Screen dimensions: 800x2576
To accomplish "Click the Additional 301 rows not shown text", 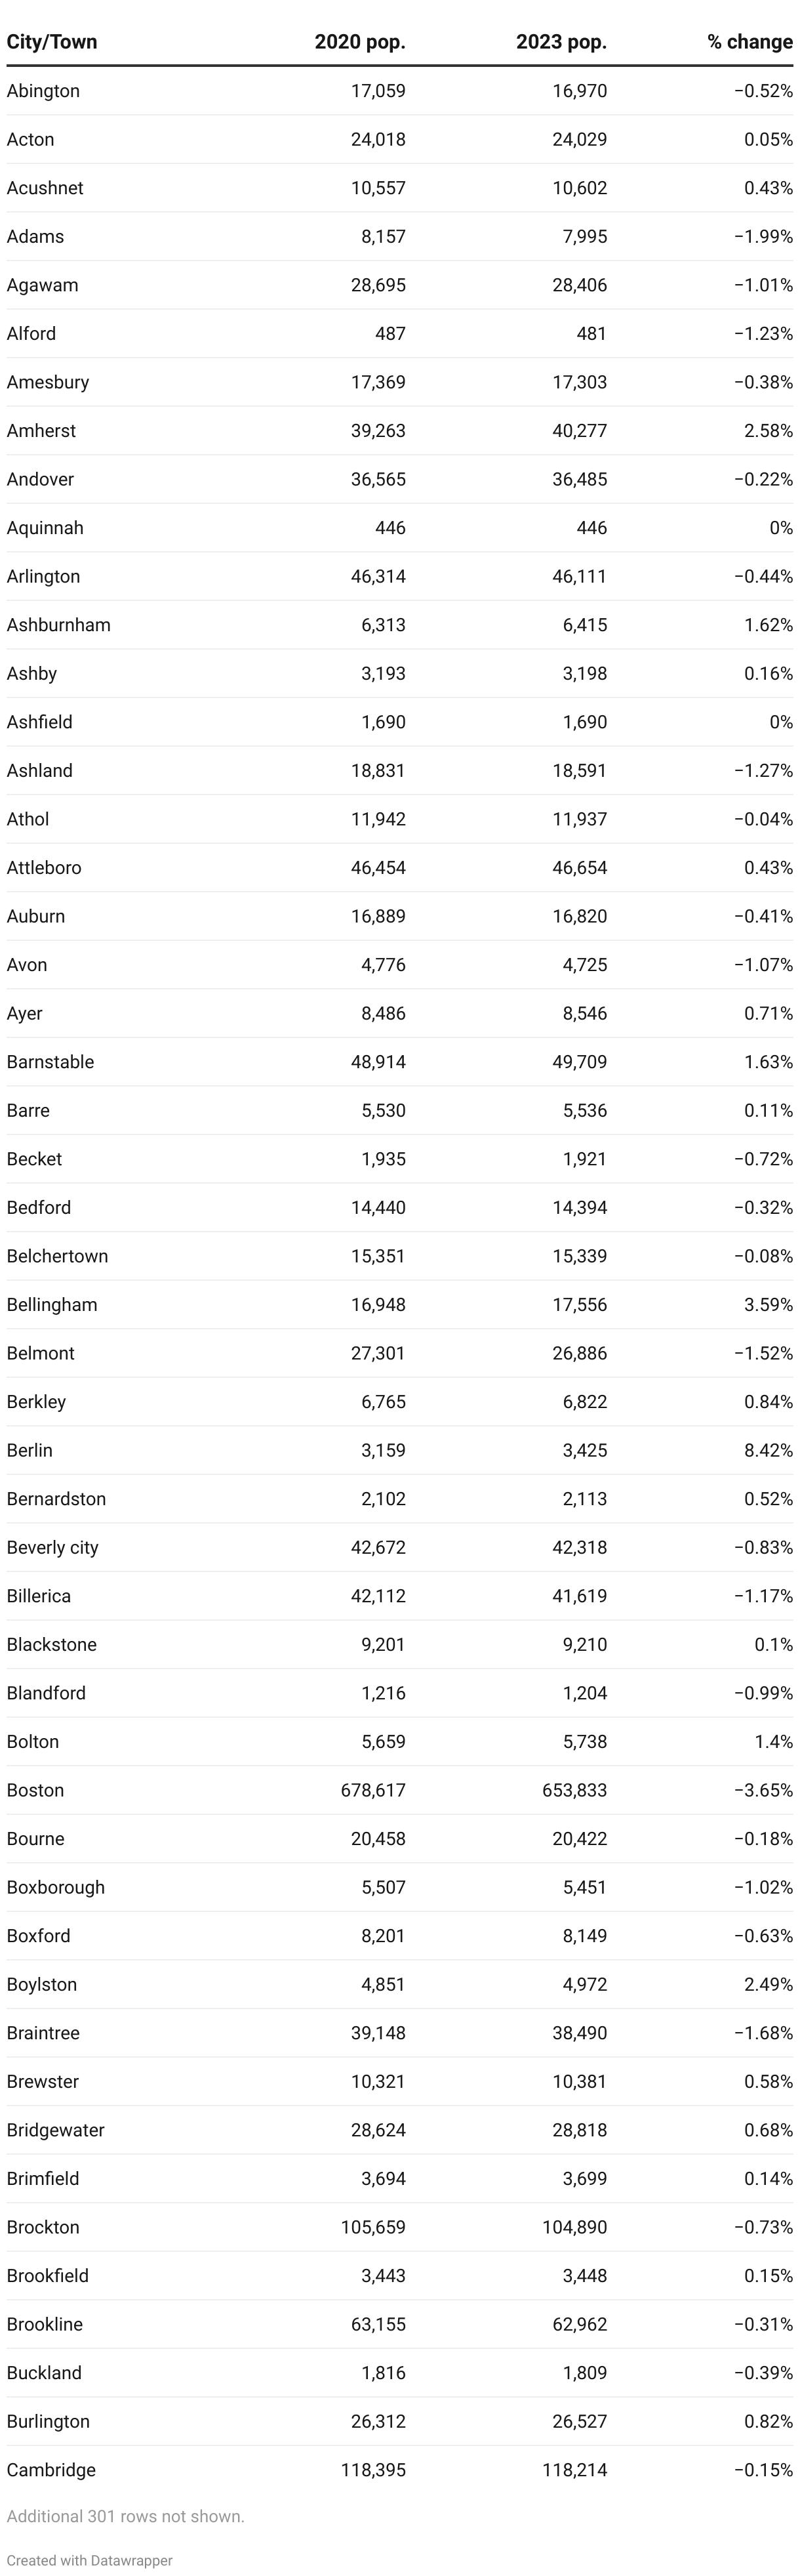I will click(x=125, y=2516).
